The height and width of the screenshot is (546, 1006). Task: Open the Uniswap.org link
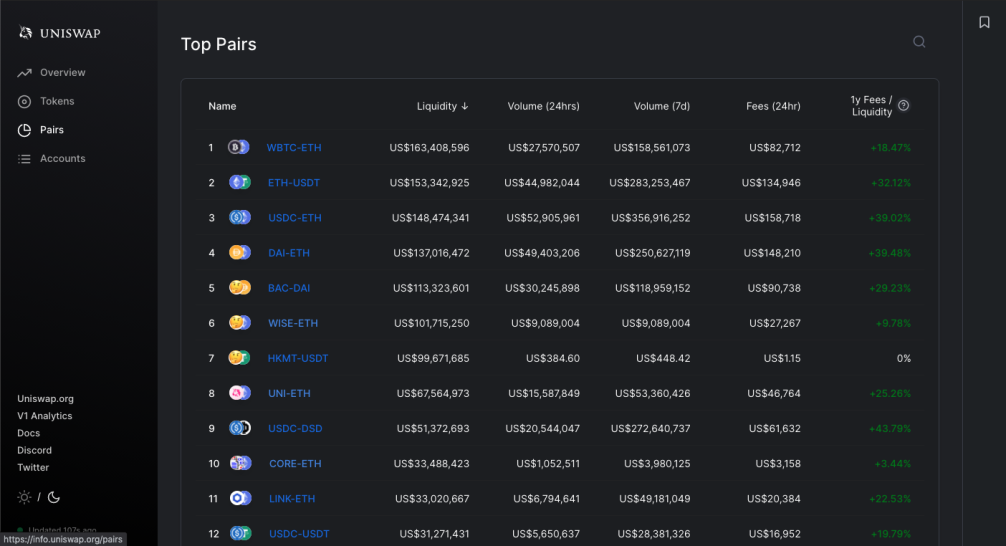click(x=46, y=398)
